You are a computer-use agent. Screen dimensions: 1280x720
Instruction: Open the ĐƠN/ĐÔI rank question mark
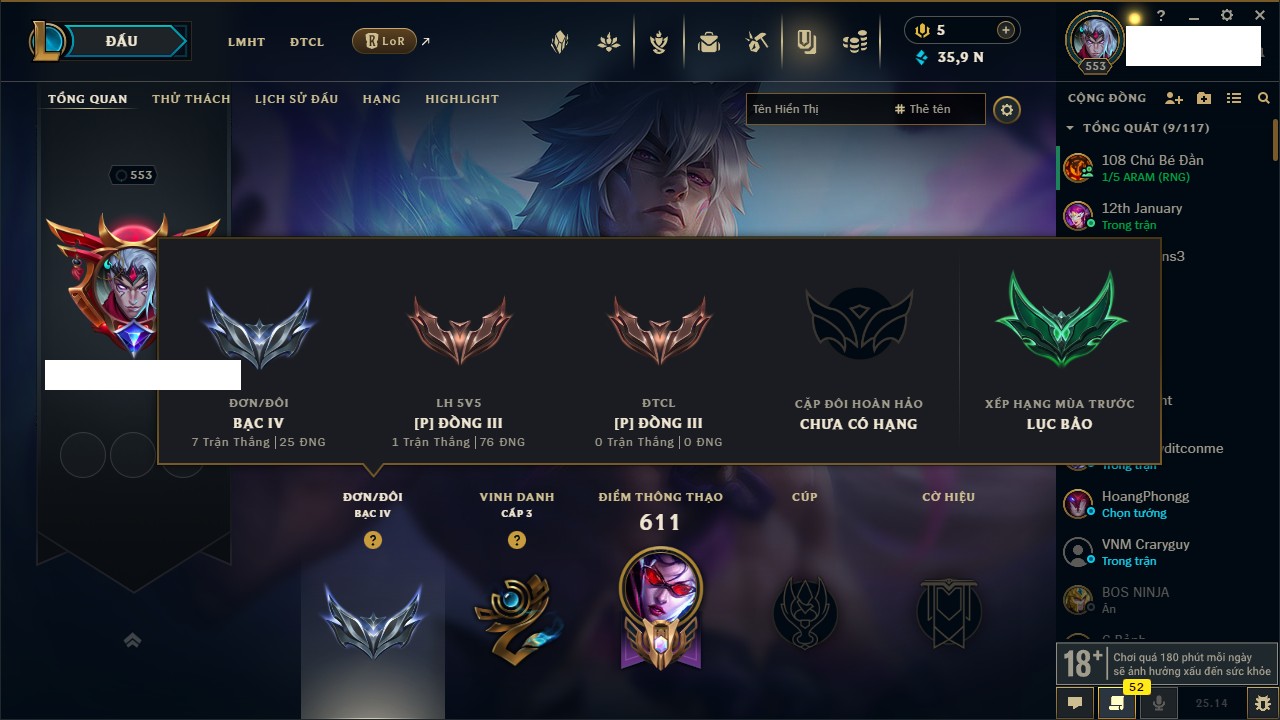click(x=373, y=540)
